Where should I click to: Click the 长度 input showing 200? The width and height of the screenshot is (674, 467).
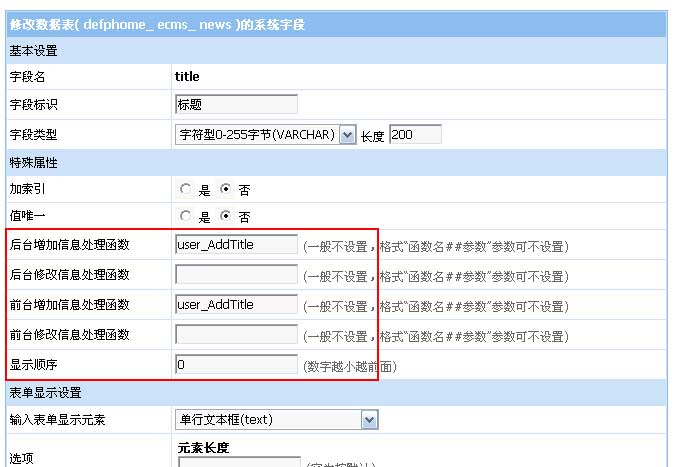(x=414, y=134)
